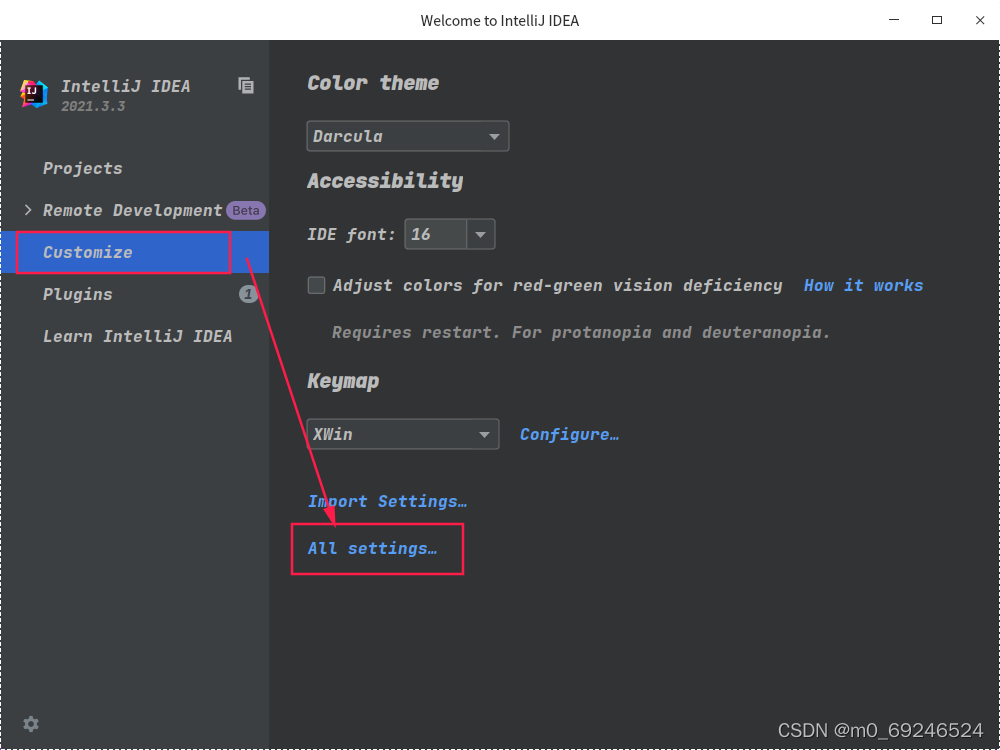Open the Darcula color theme dropdown
The image size is (1000, 750).
point(407,136)
